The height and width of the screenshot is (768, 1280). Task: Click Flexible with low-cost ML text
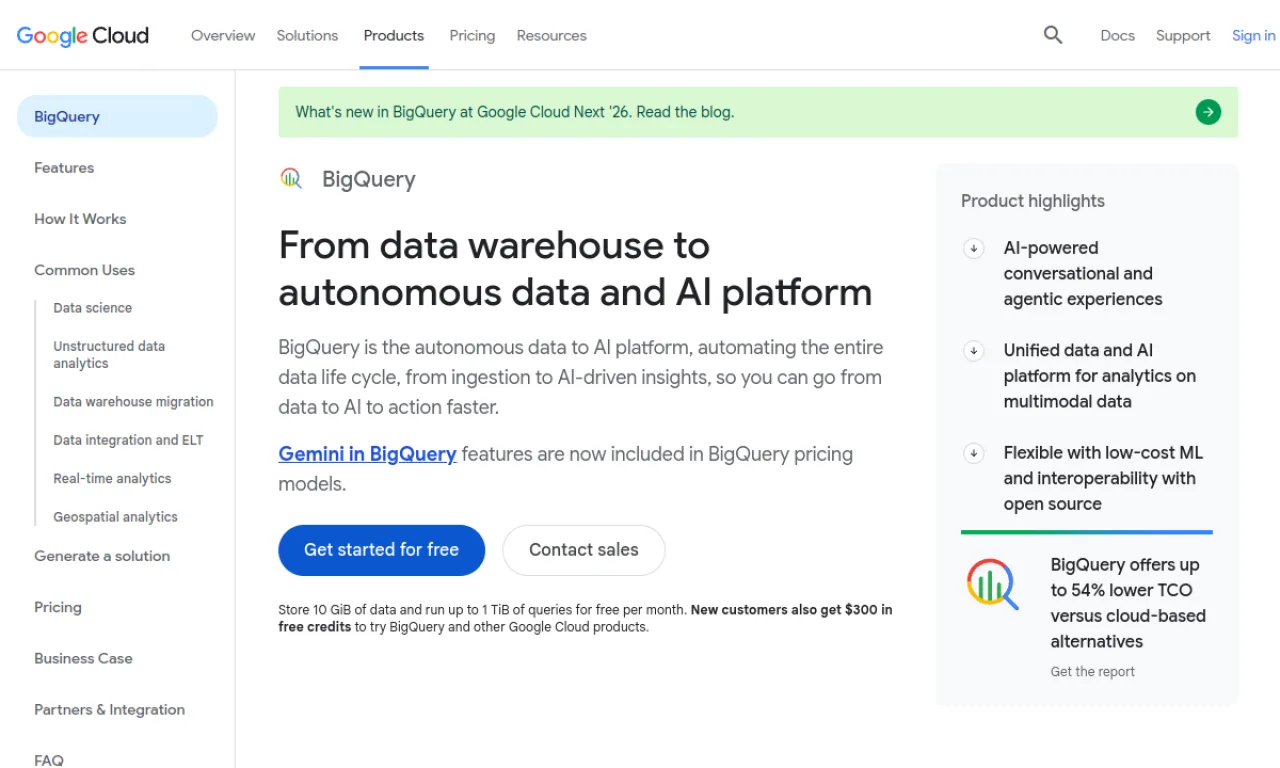1103,479
